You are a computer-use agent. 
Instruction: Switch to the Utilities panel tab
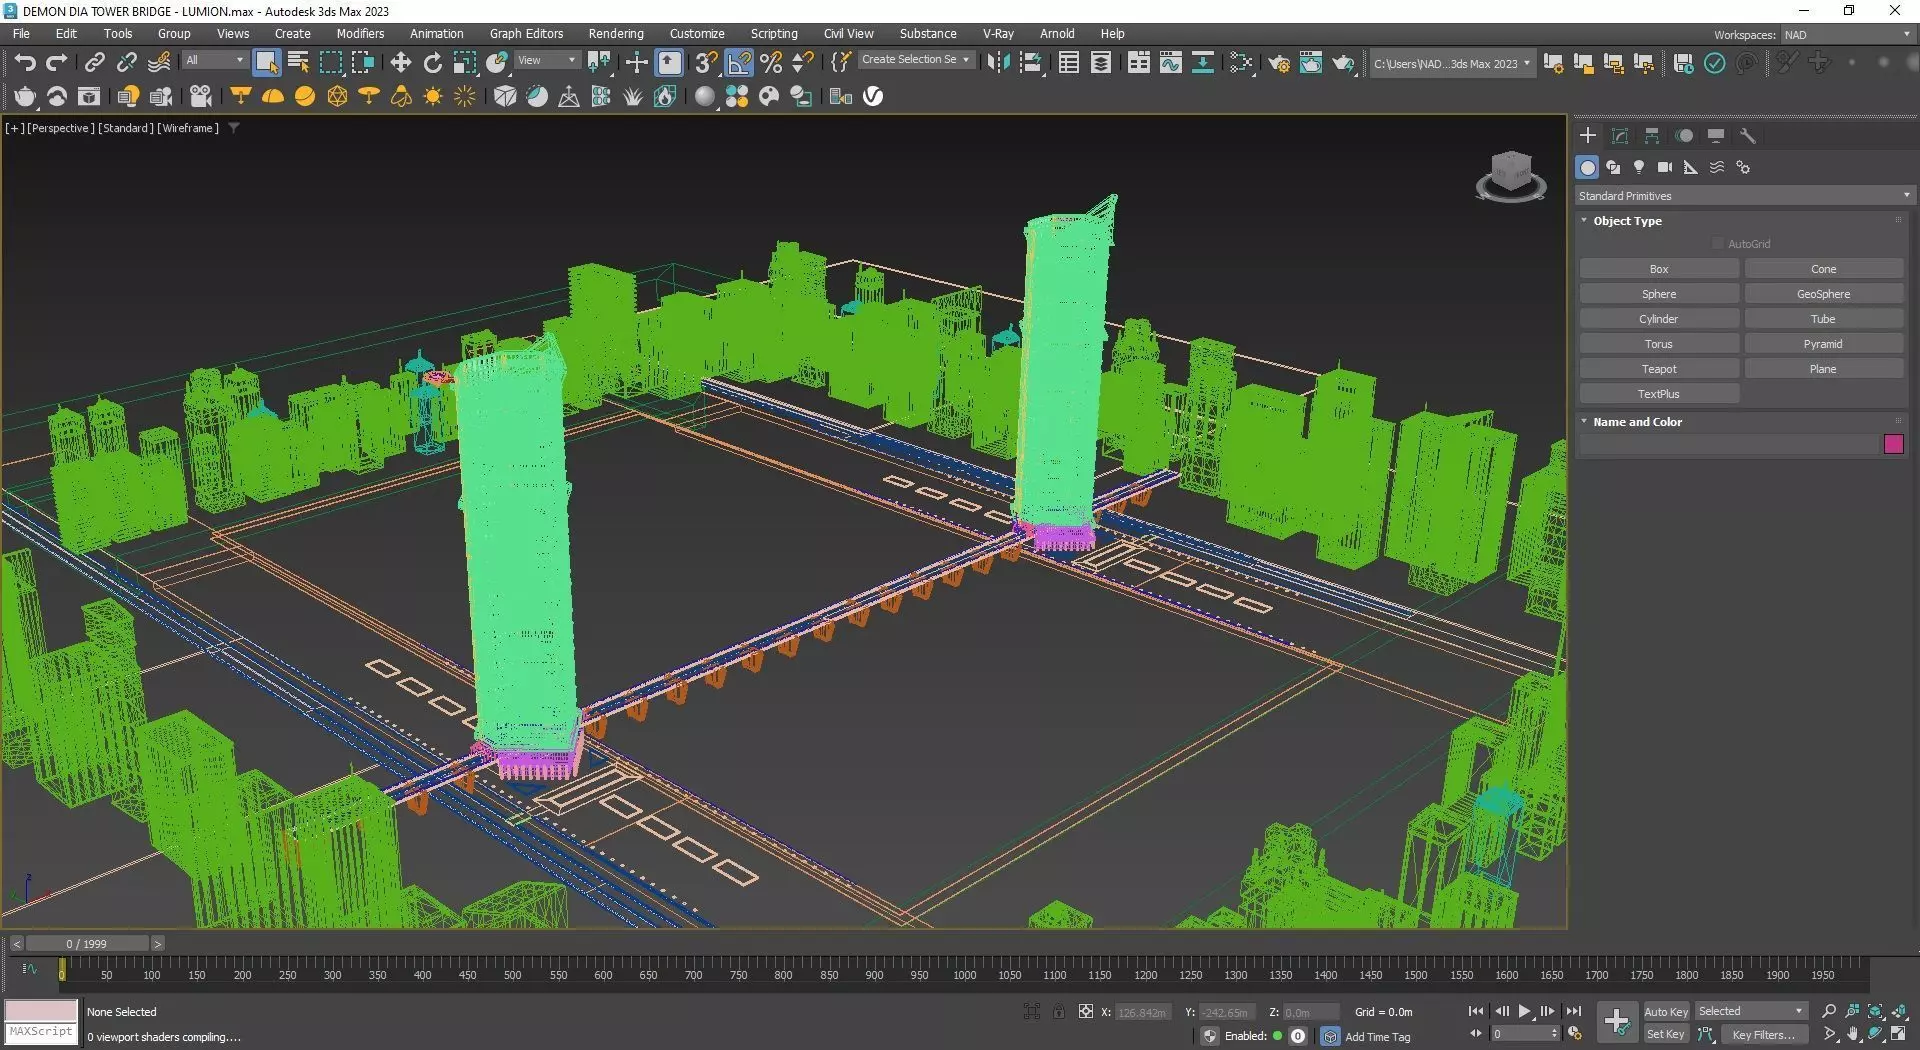[1748, 136]
